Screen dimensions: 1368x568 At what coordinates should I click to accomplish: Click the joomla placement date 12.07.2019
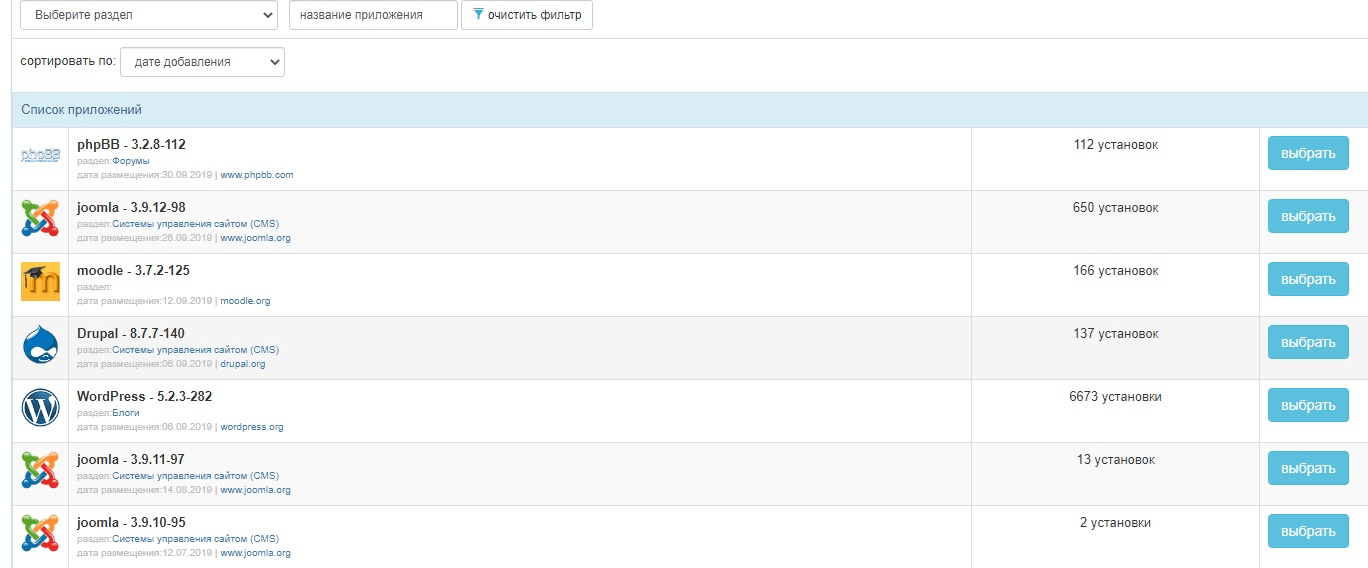(x=188, y=553)
